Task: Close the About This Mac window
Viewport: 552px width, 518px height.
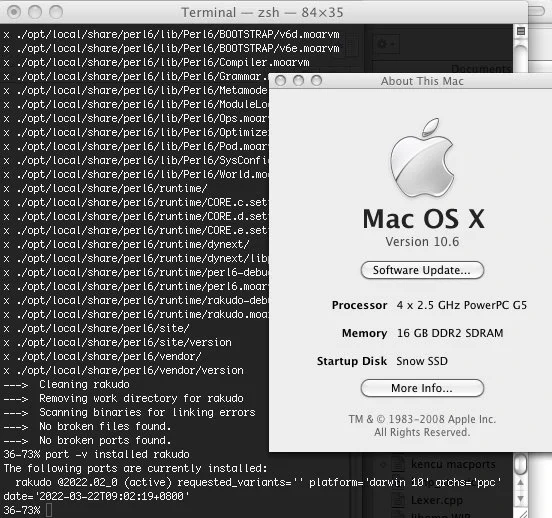Action: 281,81
